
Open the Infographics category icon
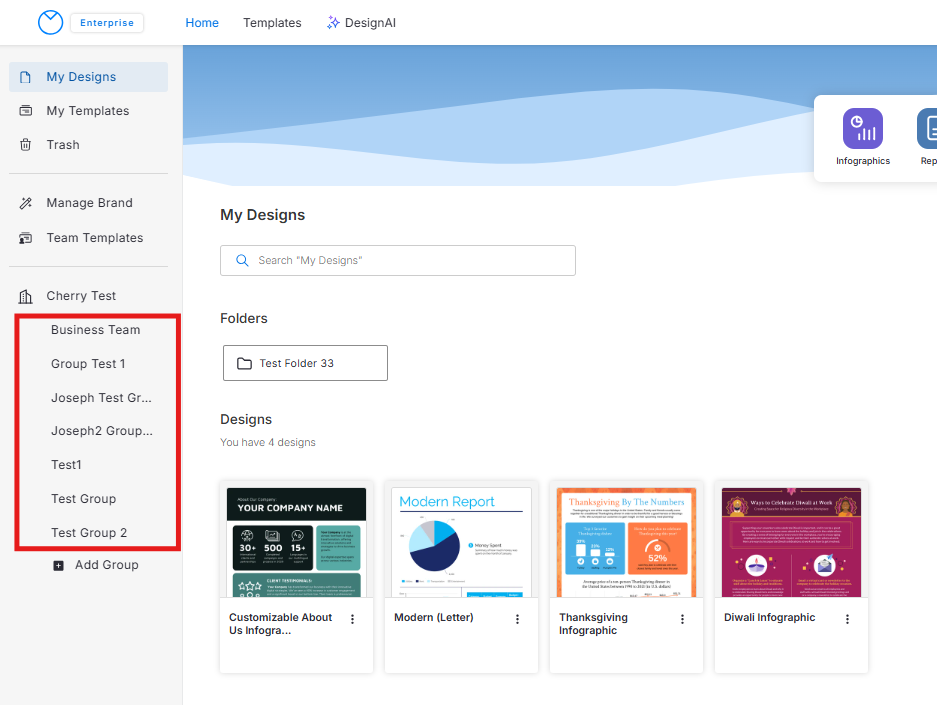tap(862, 129)
